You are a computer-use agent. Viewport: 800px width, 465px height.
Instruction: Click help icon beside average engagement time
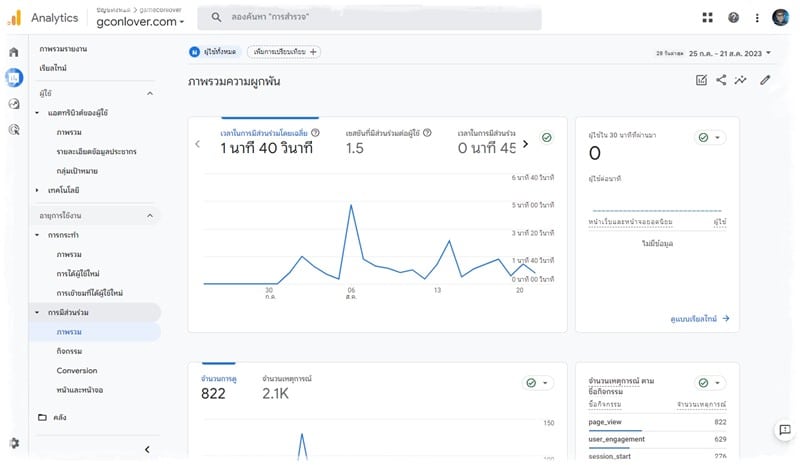(315, 133)
